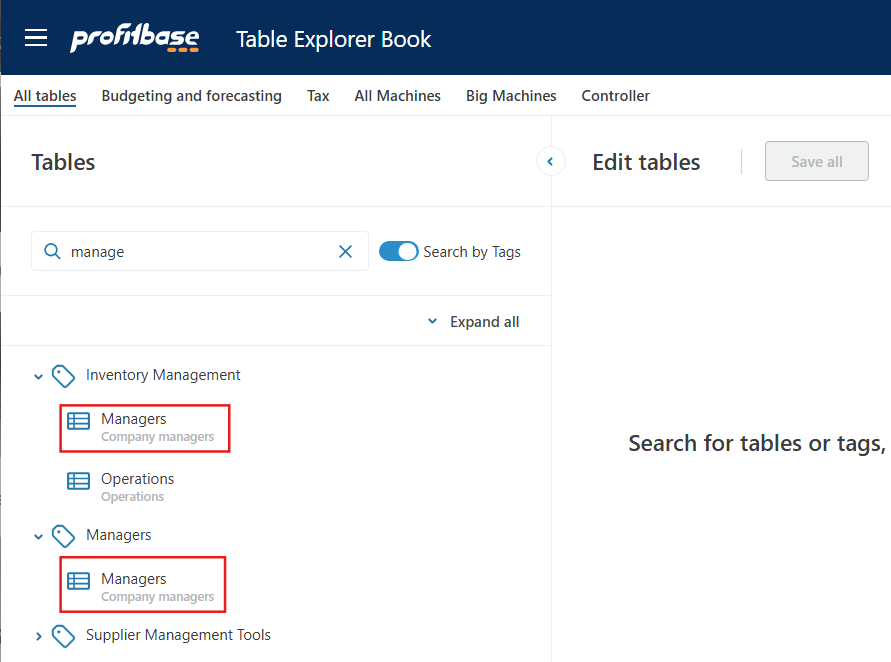Click the Managers tag icon

pos(64,536)
